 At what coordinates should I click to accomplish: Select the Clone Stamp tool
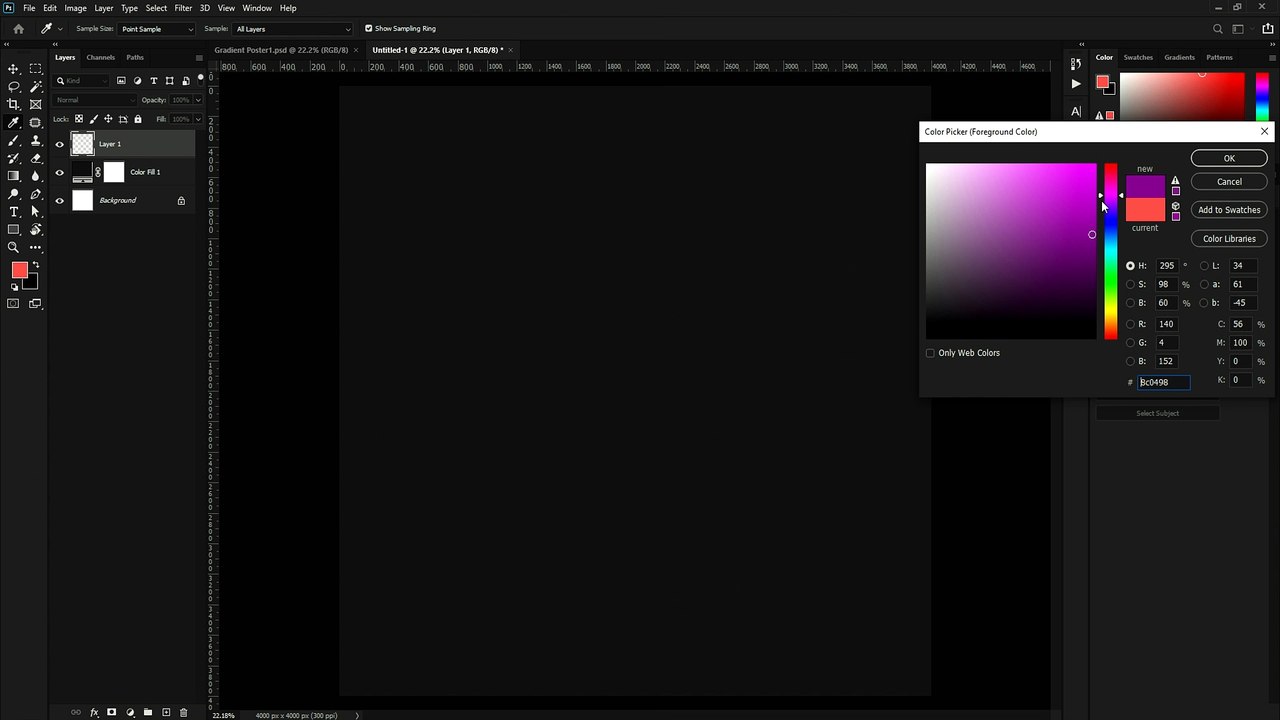pos(36,141)
